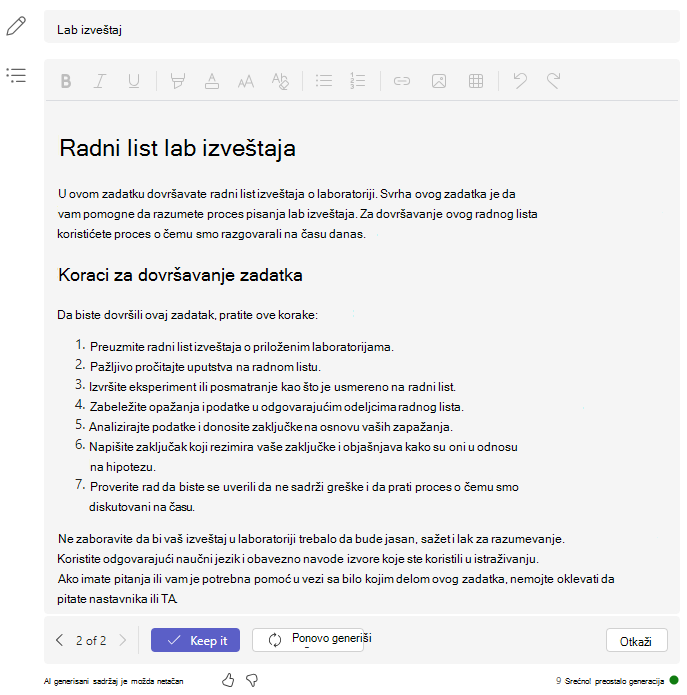The height and width of the screenshot is (695, 687).
Task: Open the font size tool
Action: pyautogui.click(x=246, y=81)
